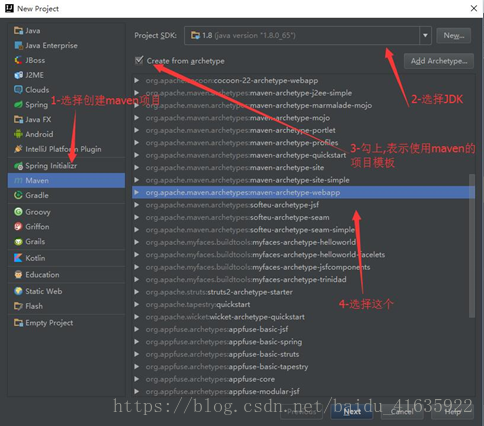The height and width of the screenshot is (426, 484).
Task: Select the Spring Initializr icon
Action: (x=18, y=166)
